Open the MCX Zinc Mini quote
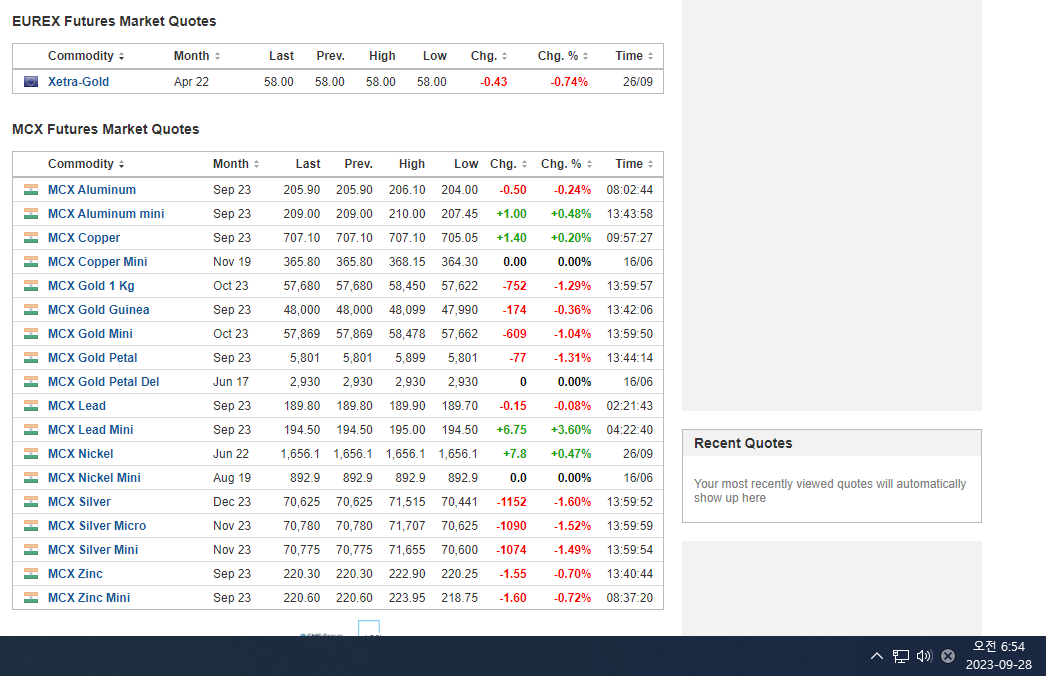 tap(89, 598)
